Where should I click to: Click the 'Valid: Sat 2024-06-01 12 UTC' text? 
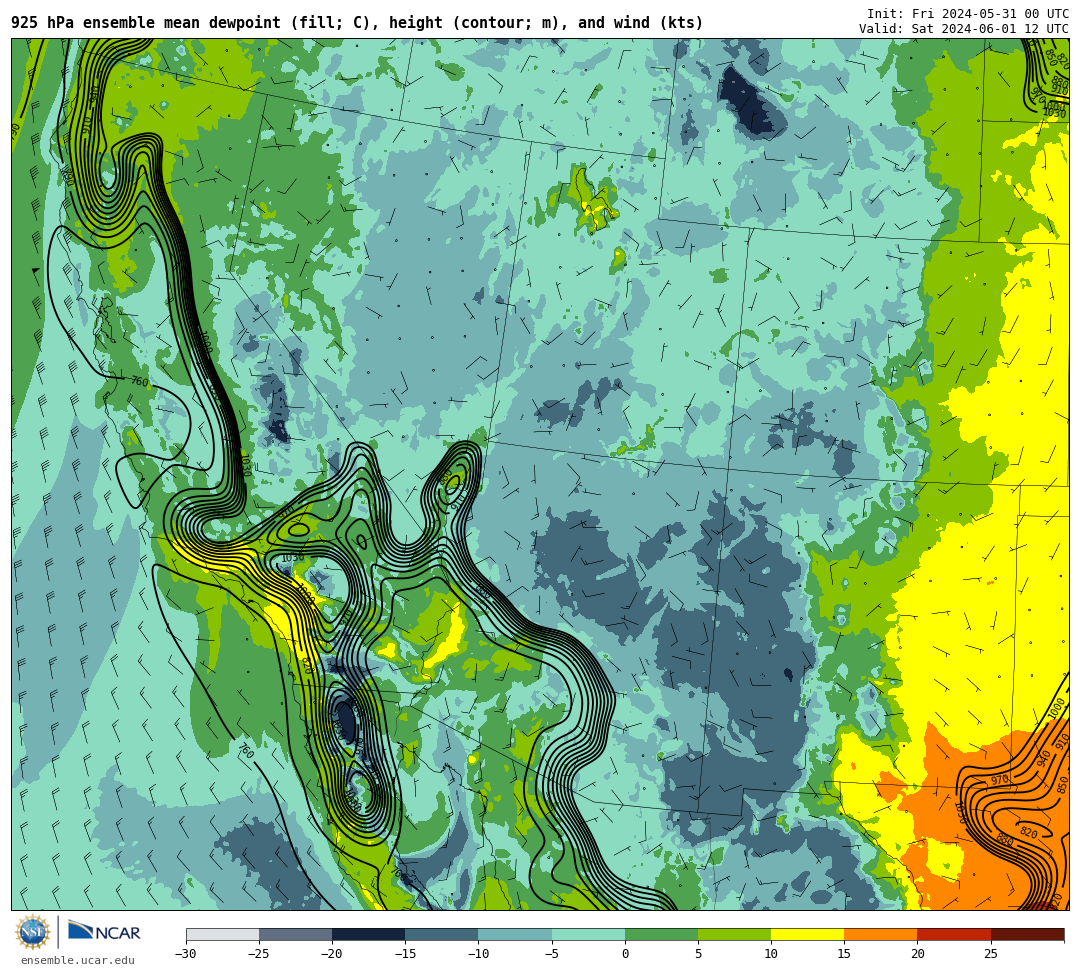(964, 28)
